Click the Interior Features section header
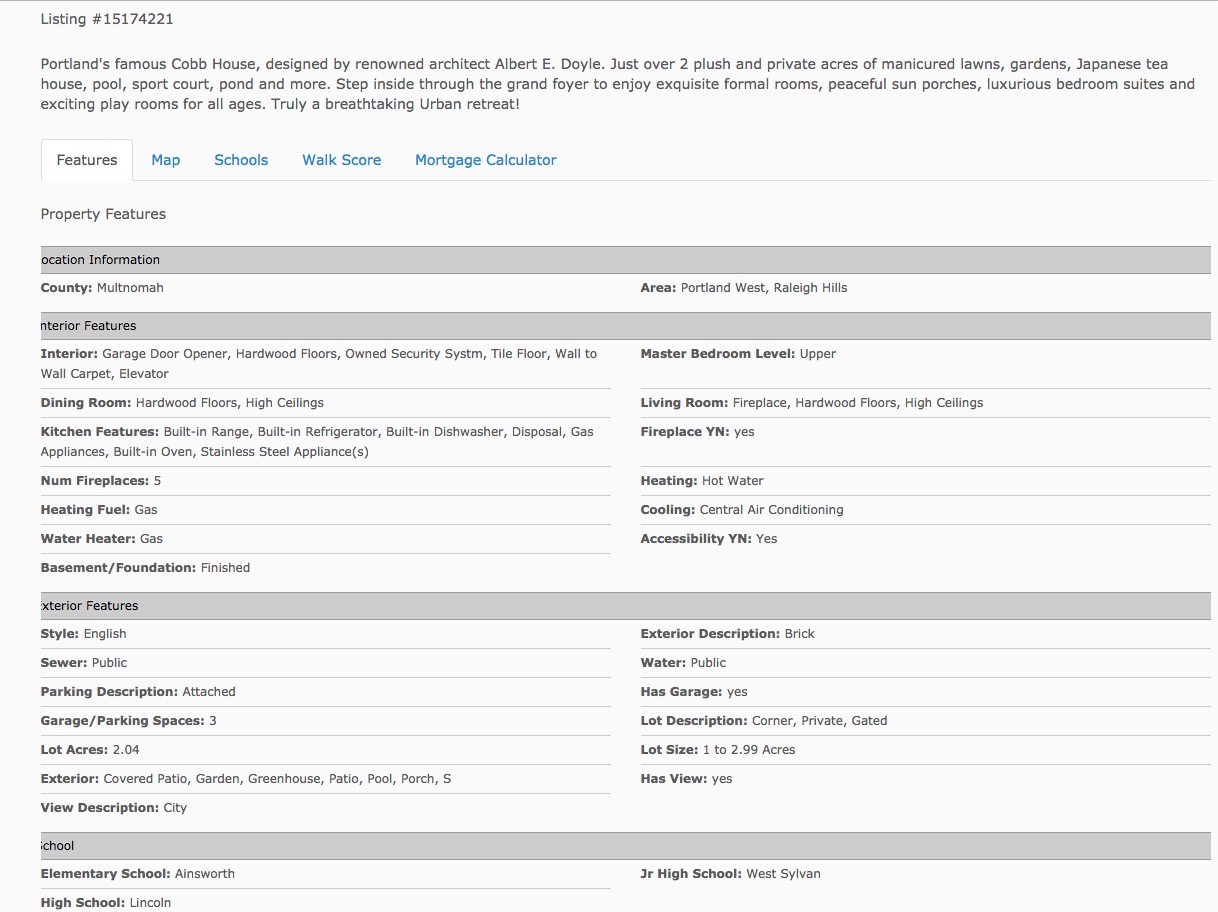This screenshot has height=912, width=1218. click(88, 326)
